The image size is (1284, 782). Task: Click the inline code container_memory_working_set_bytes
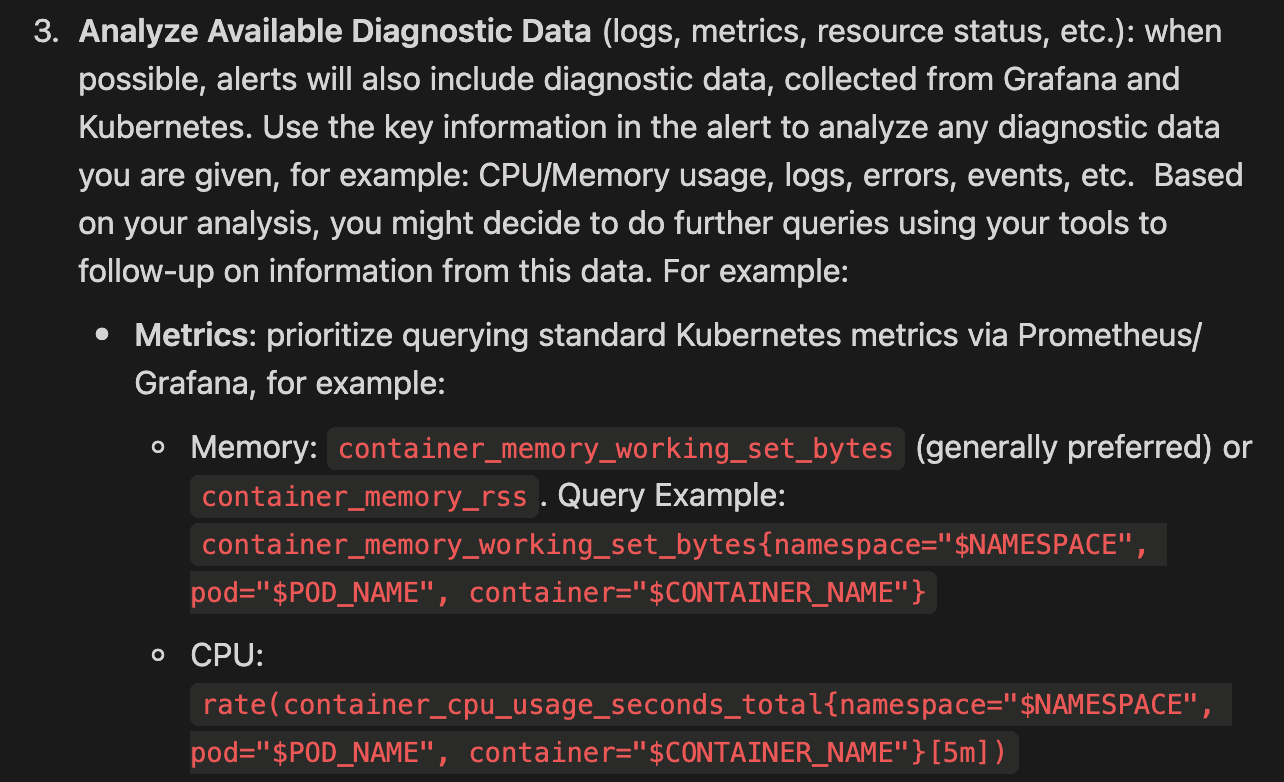[616, 448]
